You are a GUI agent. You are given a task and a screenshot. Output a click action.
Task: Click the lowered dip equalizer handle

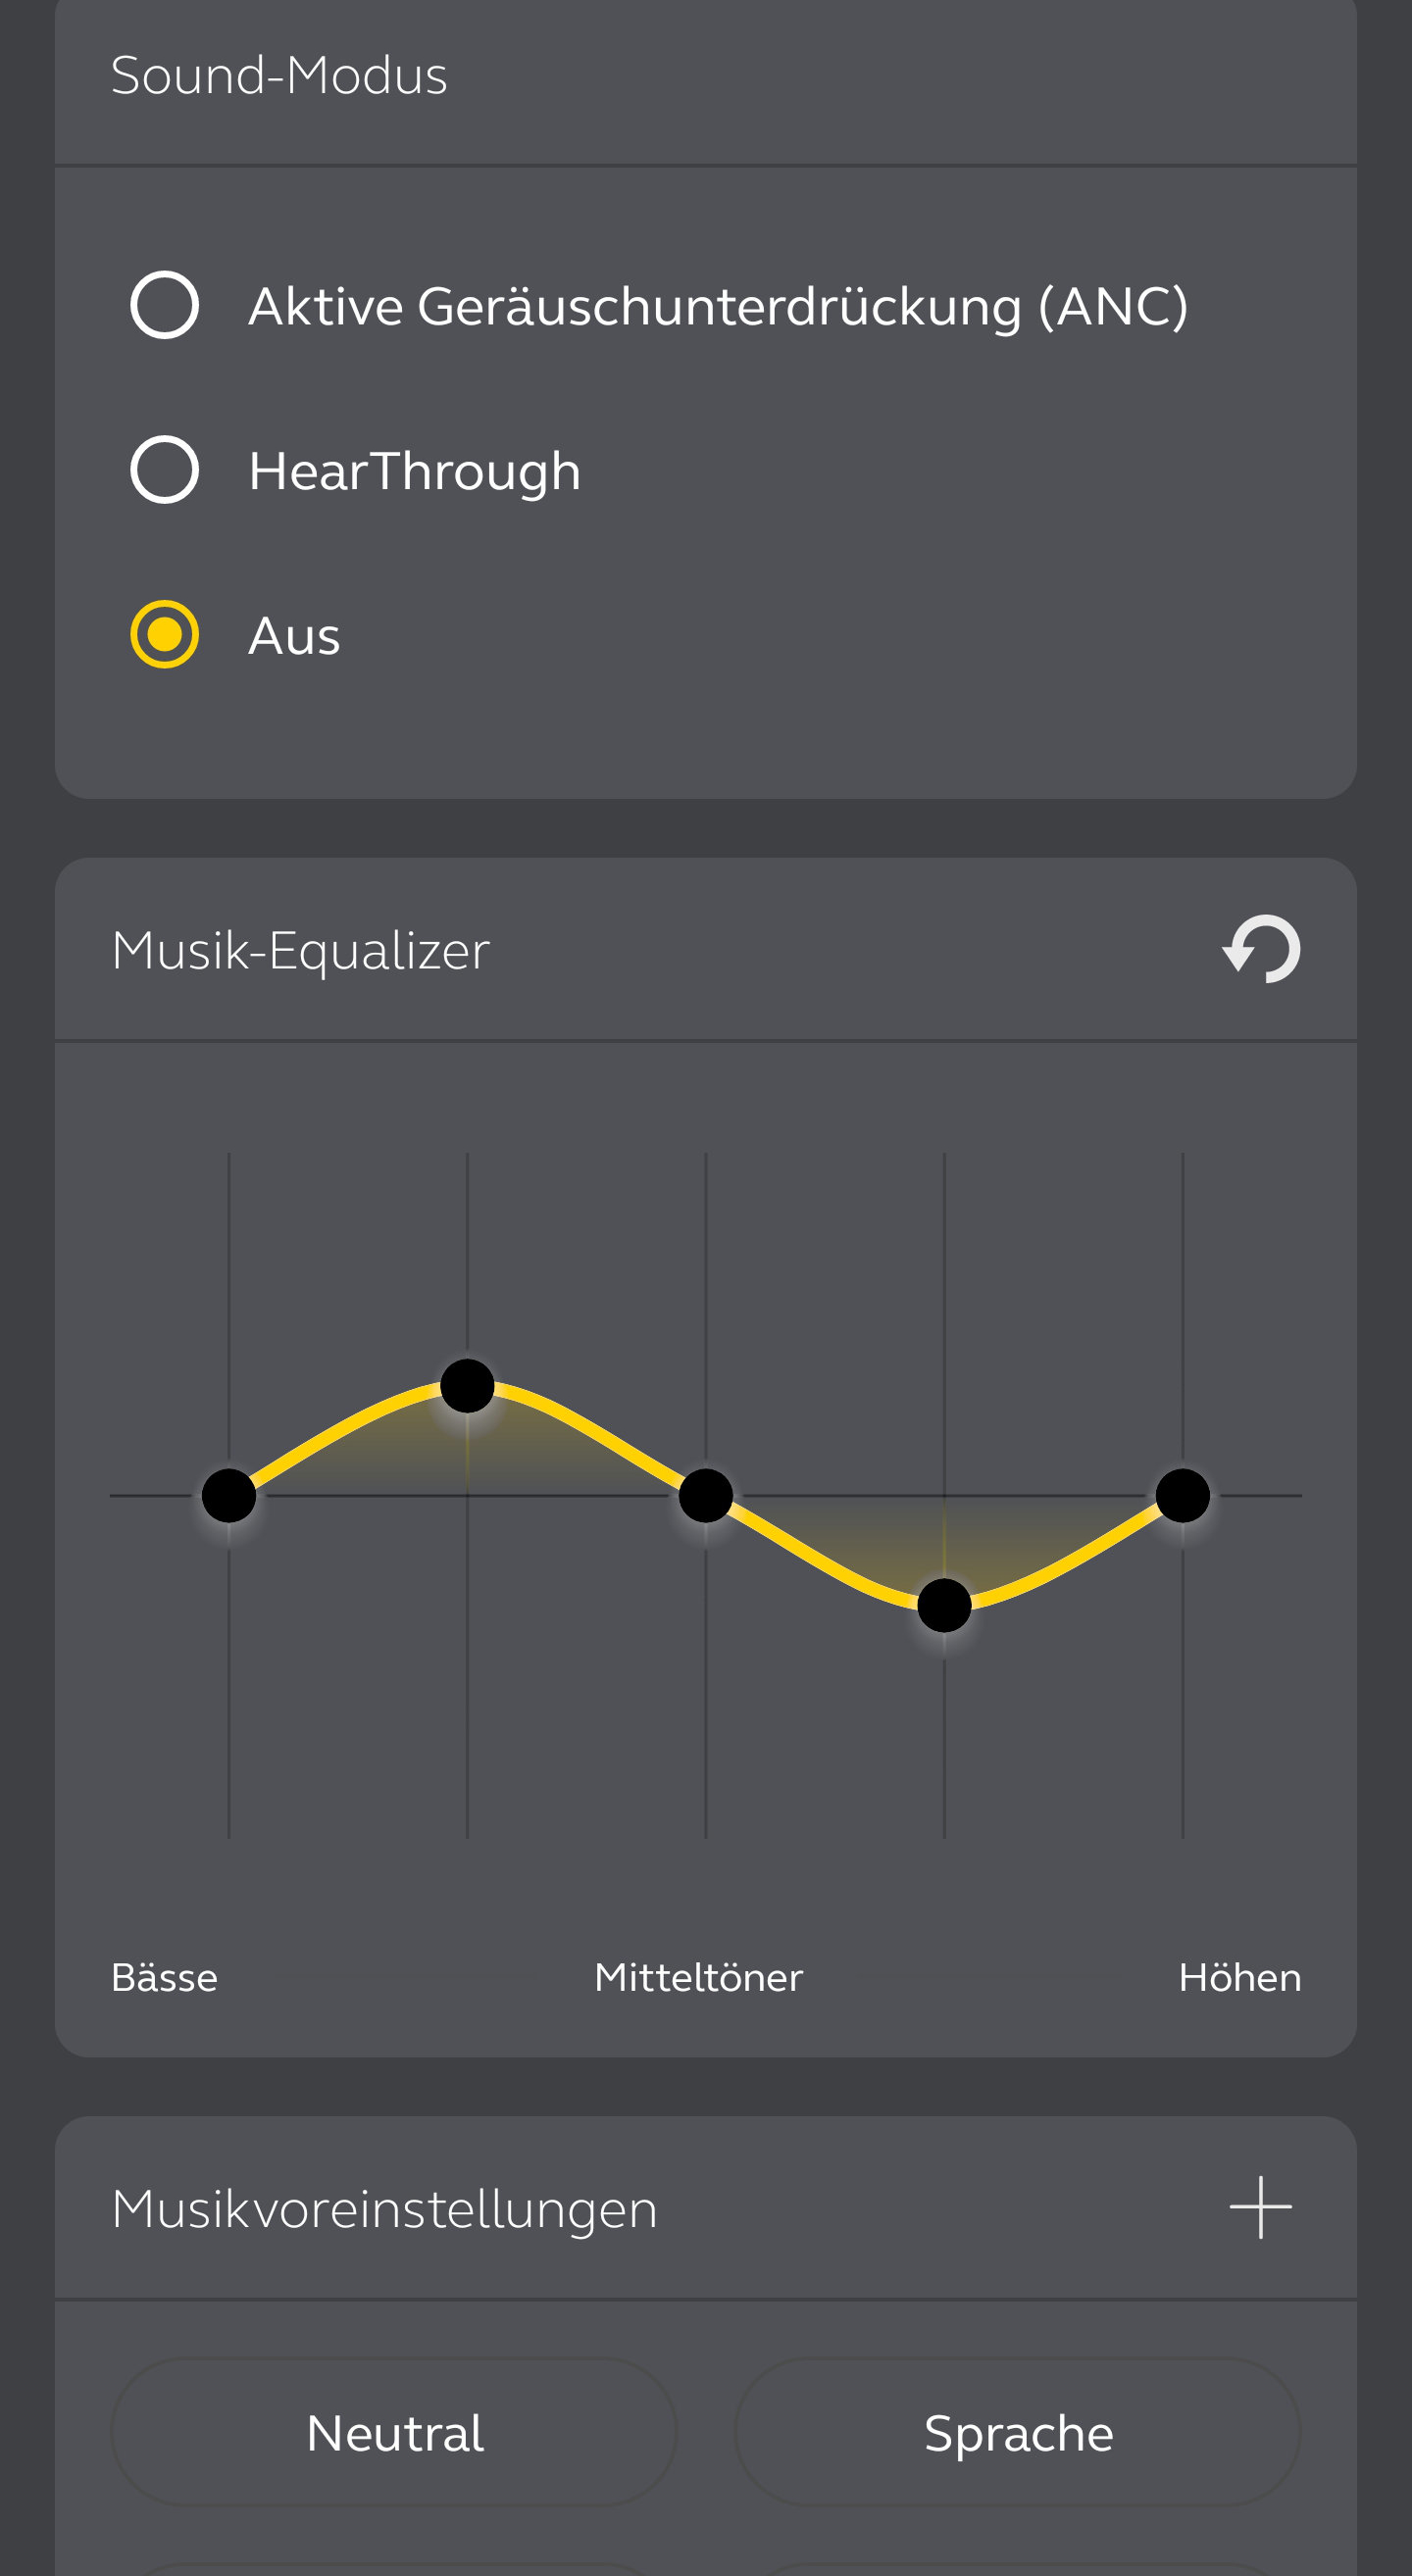(944, 1605)
